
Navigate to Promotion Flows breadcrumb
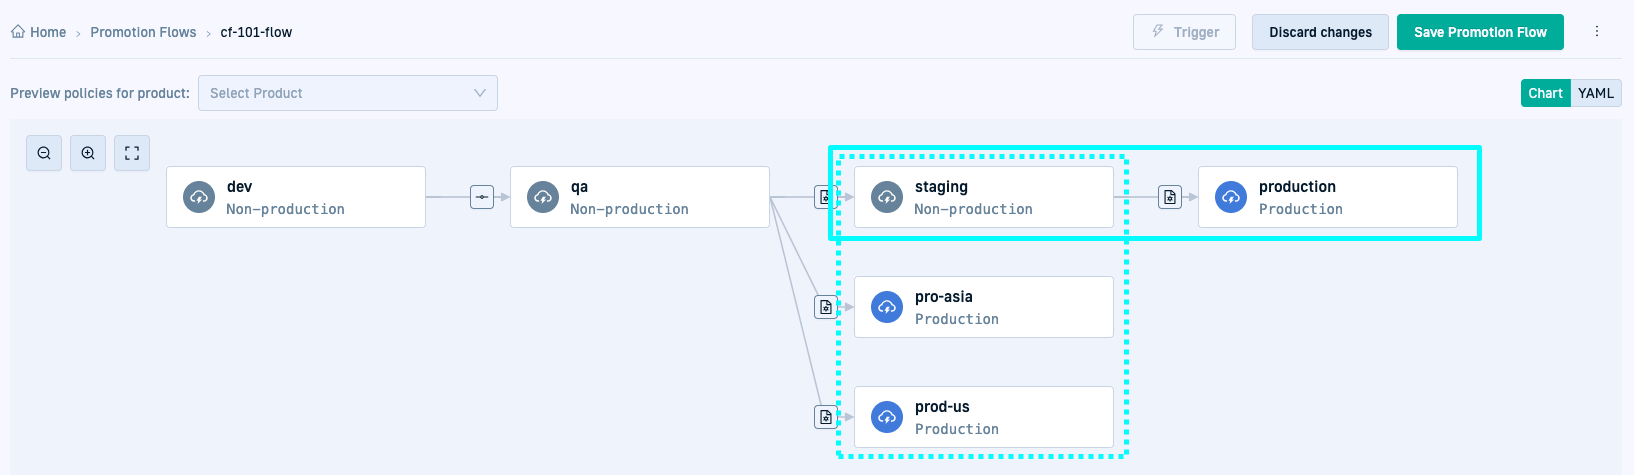(x=143, y=32)
